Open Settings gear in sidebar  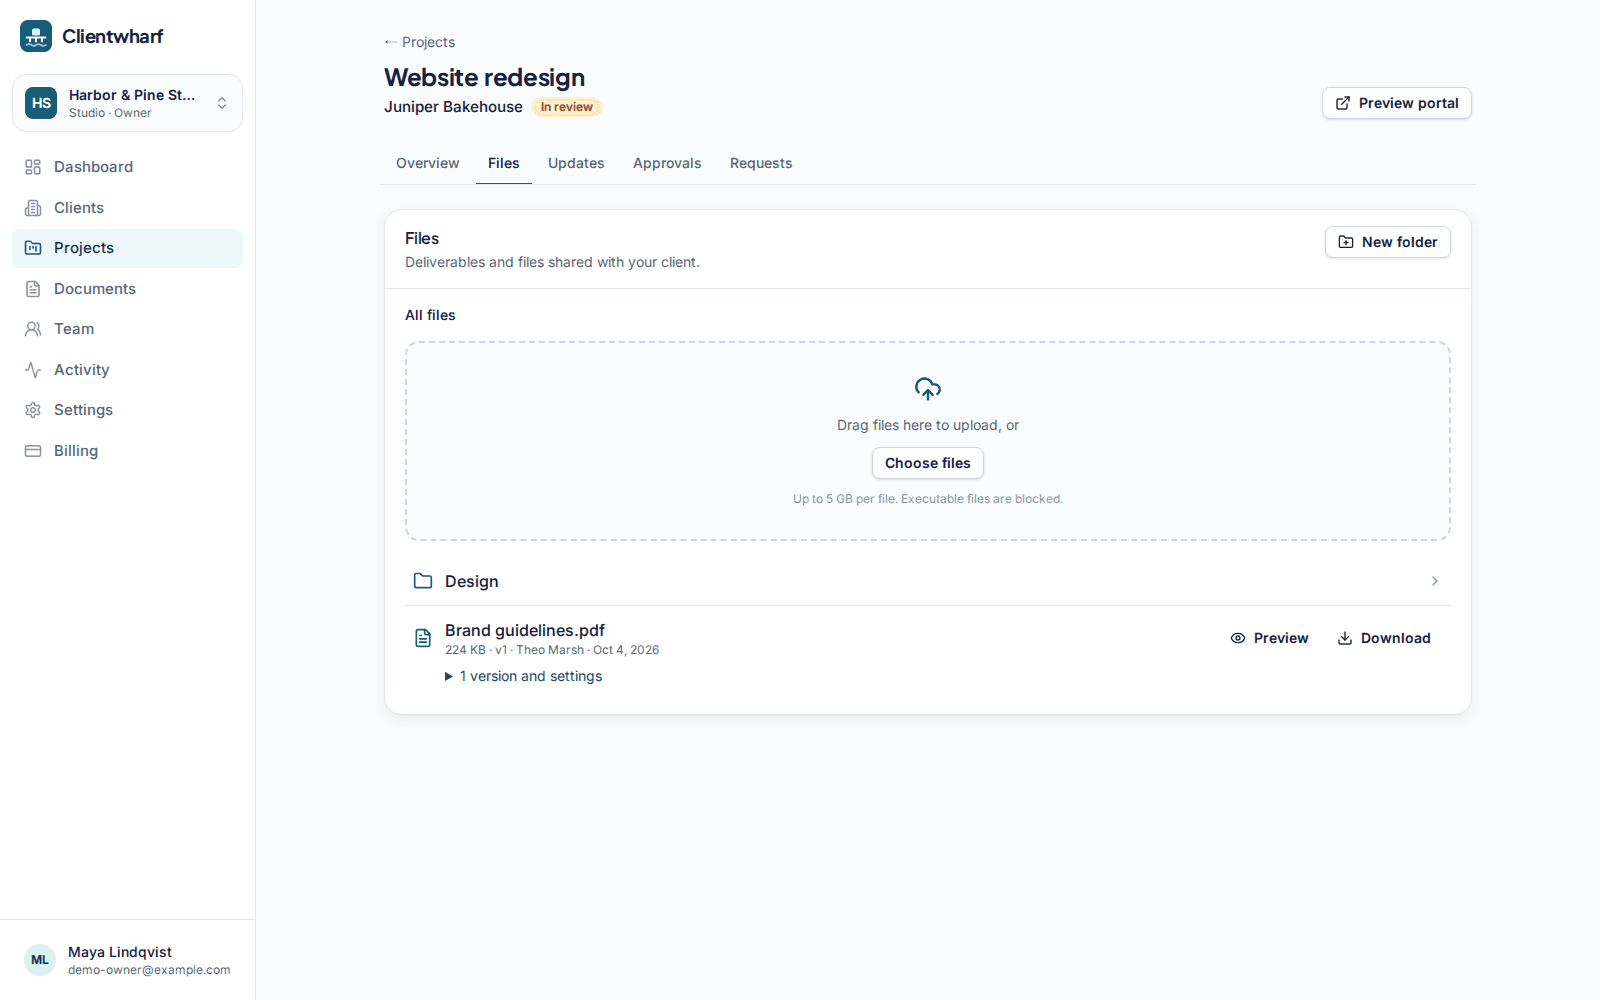click(33, 410)
